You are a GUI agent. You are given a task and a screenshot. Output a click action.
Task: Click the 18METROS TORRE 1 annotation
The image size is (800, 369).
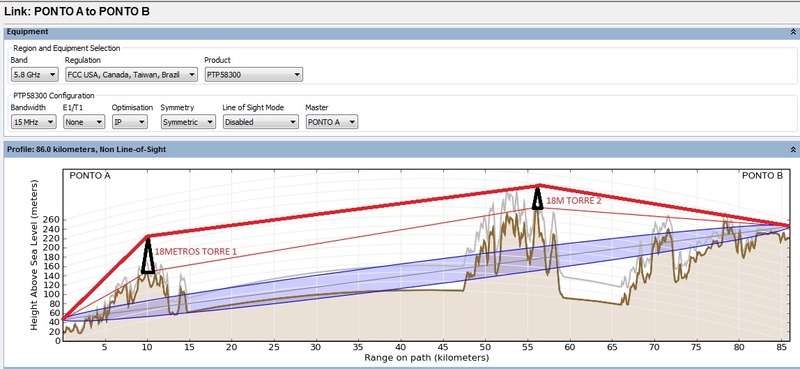[195, 252]
